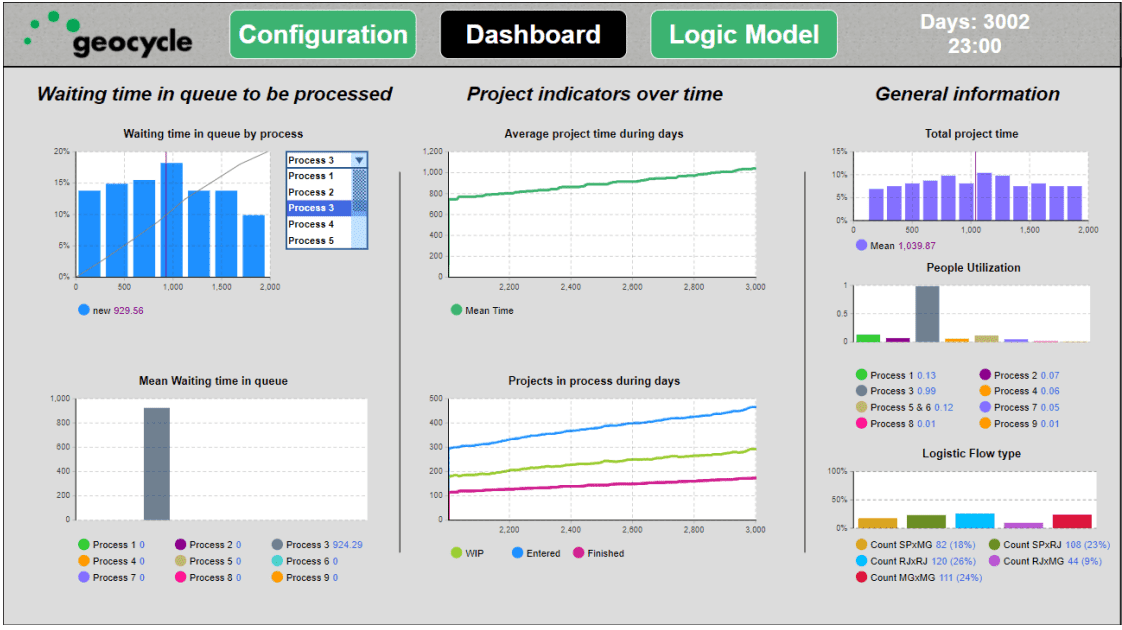Toggle the blue 'new' legend marker

(84, 310)
